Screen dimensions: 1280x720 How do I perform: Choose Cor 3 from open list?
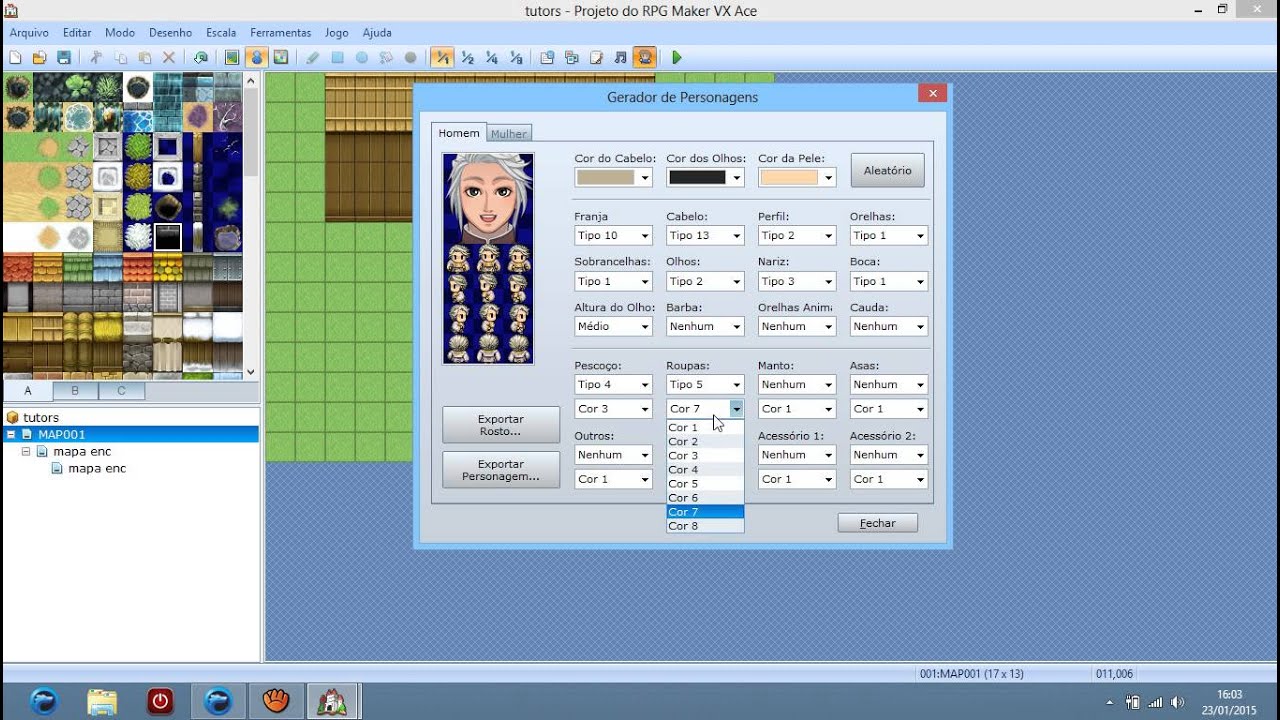[705, 455]
